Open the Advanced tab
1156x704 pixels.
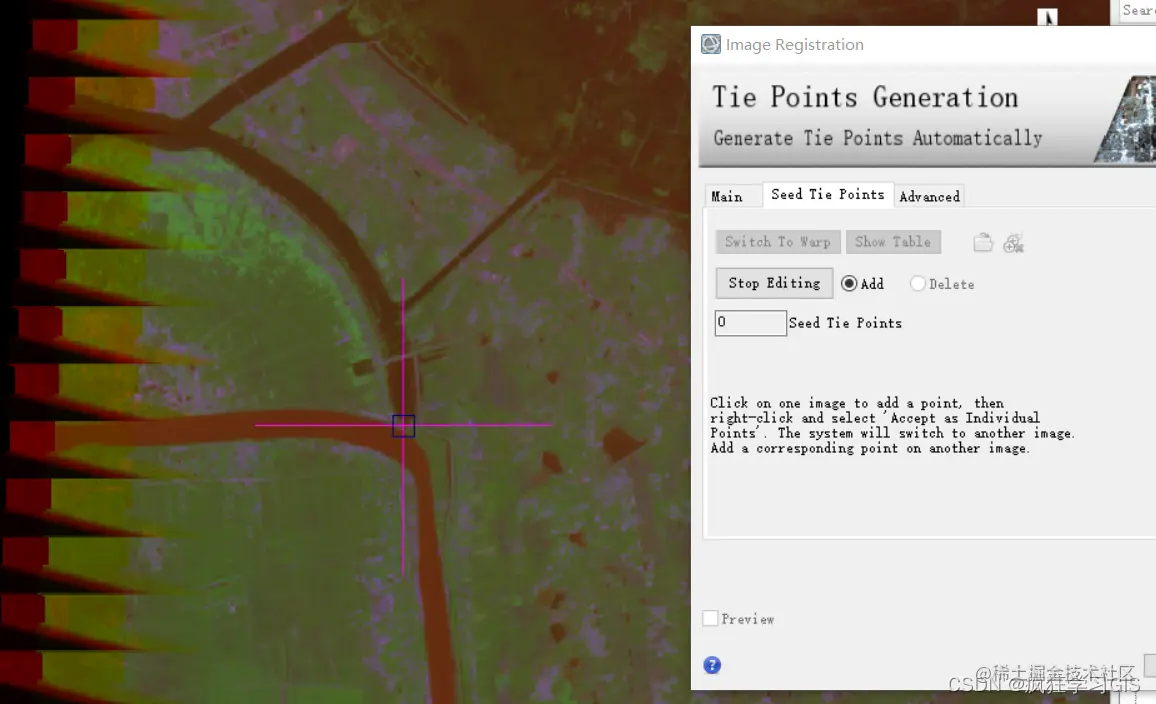(x=929, y=196)
